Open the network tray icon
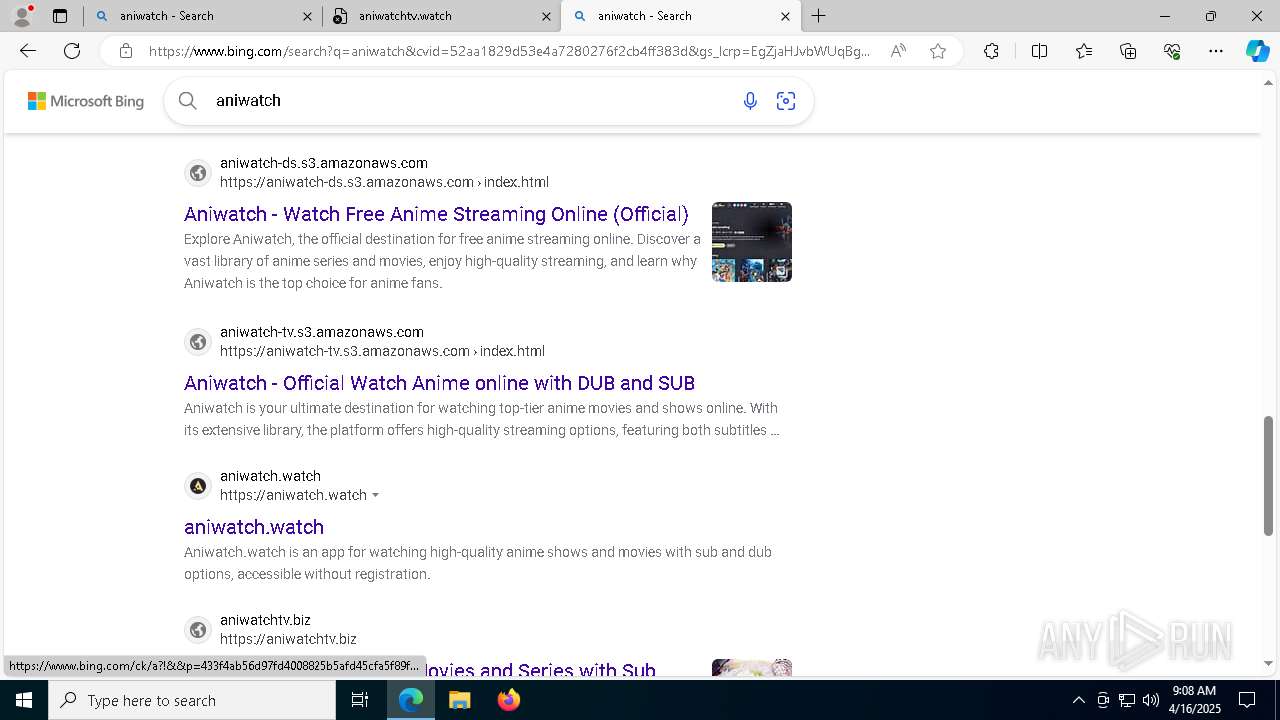The height and width of the screenshot is (720, 1280). pos(1127,700)
